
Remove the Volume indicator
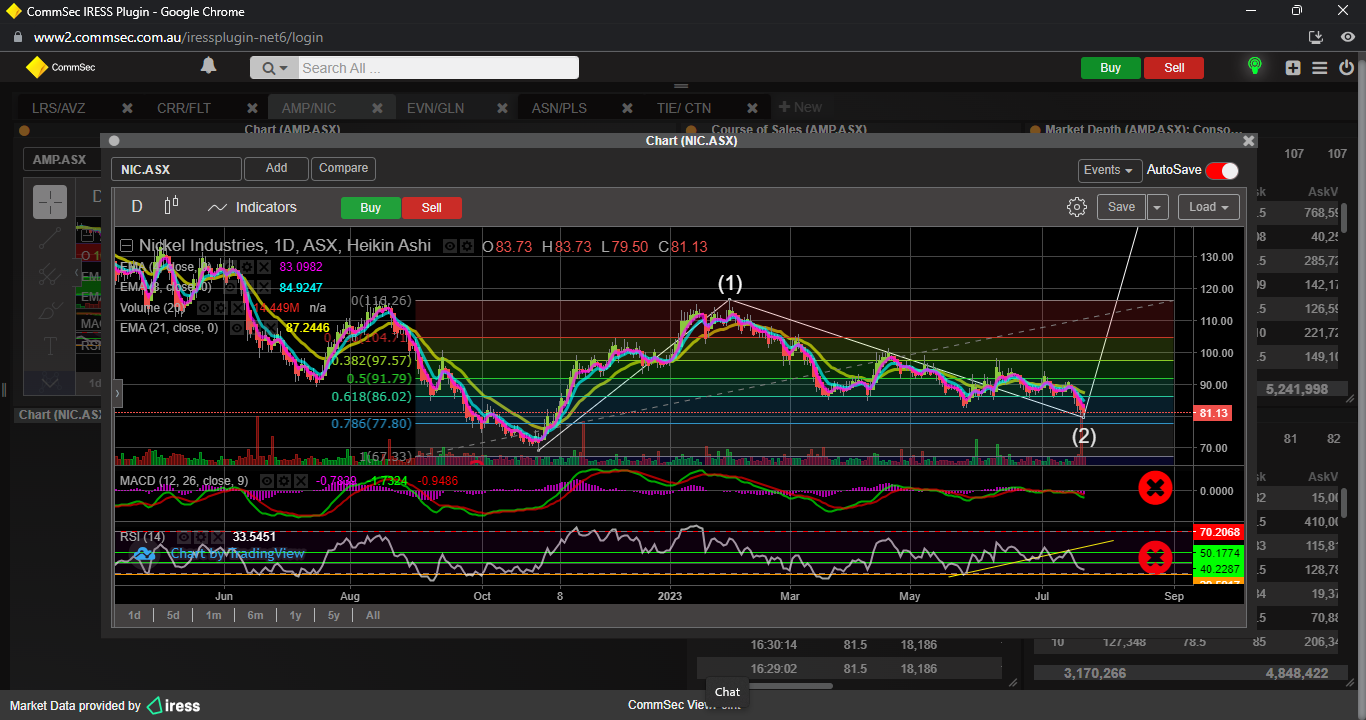(x=238, y=308)
